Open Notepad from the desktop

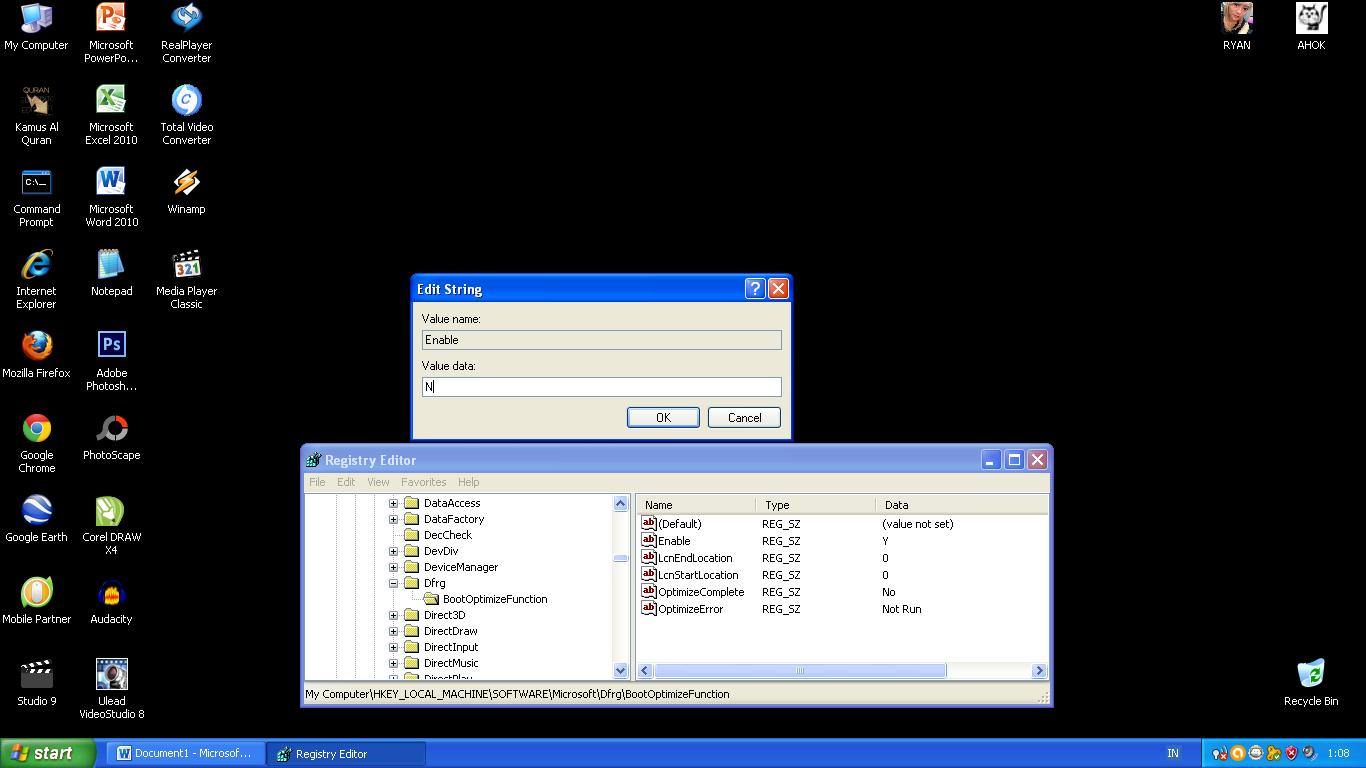(111, 267)
